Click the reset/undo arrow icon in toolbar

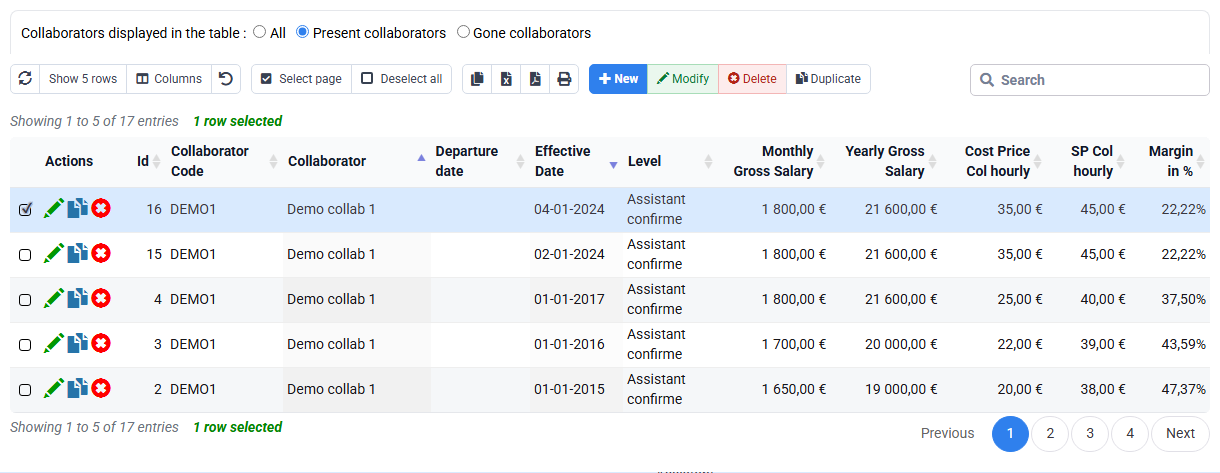click(226, 79)
